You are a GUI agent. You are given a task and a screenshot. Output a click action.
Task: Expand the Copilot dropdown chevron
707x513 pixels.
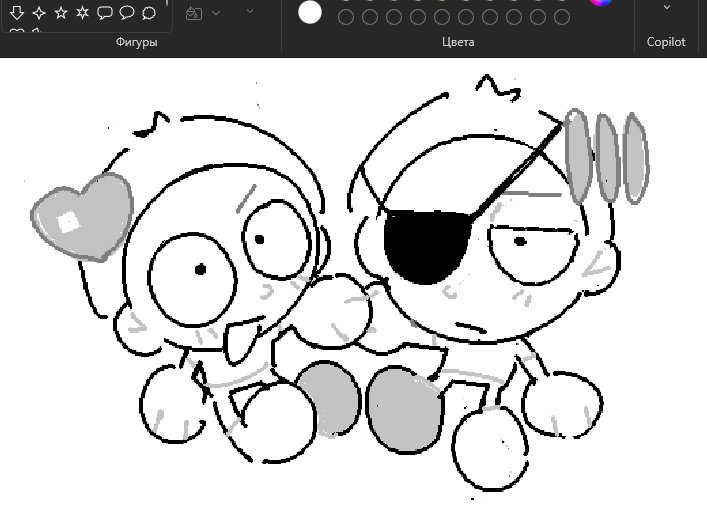tap(666, 7)
